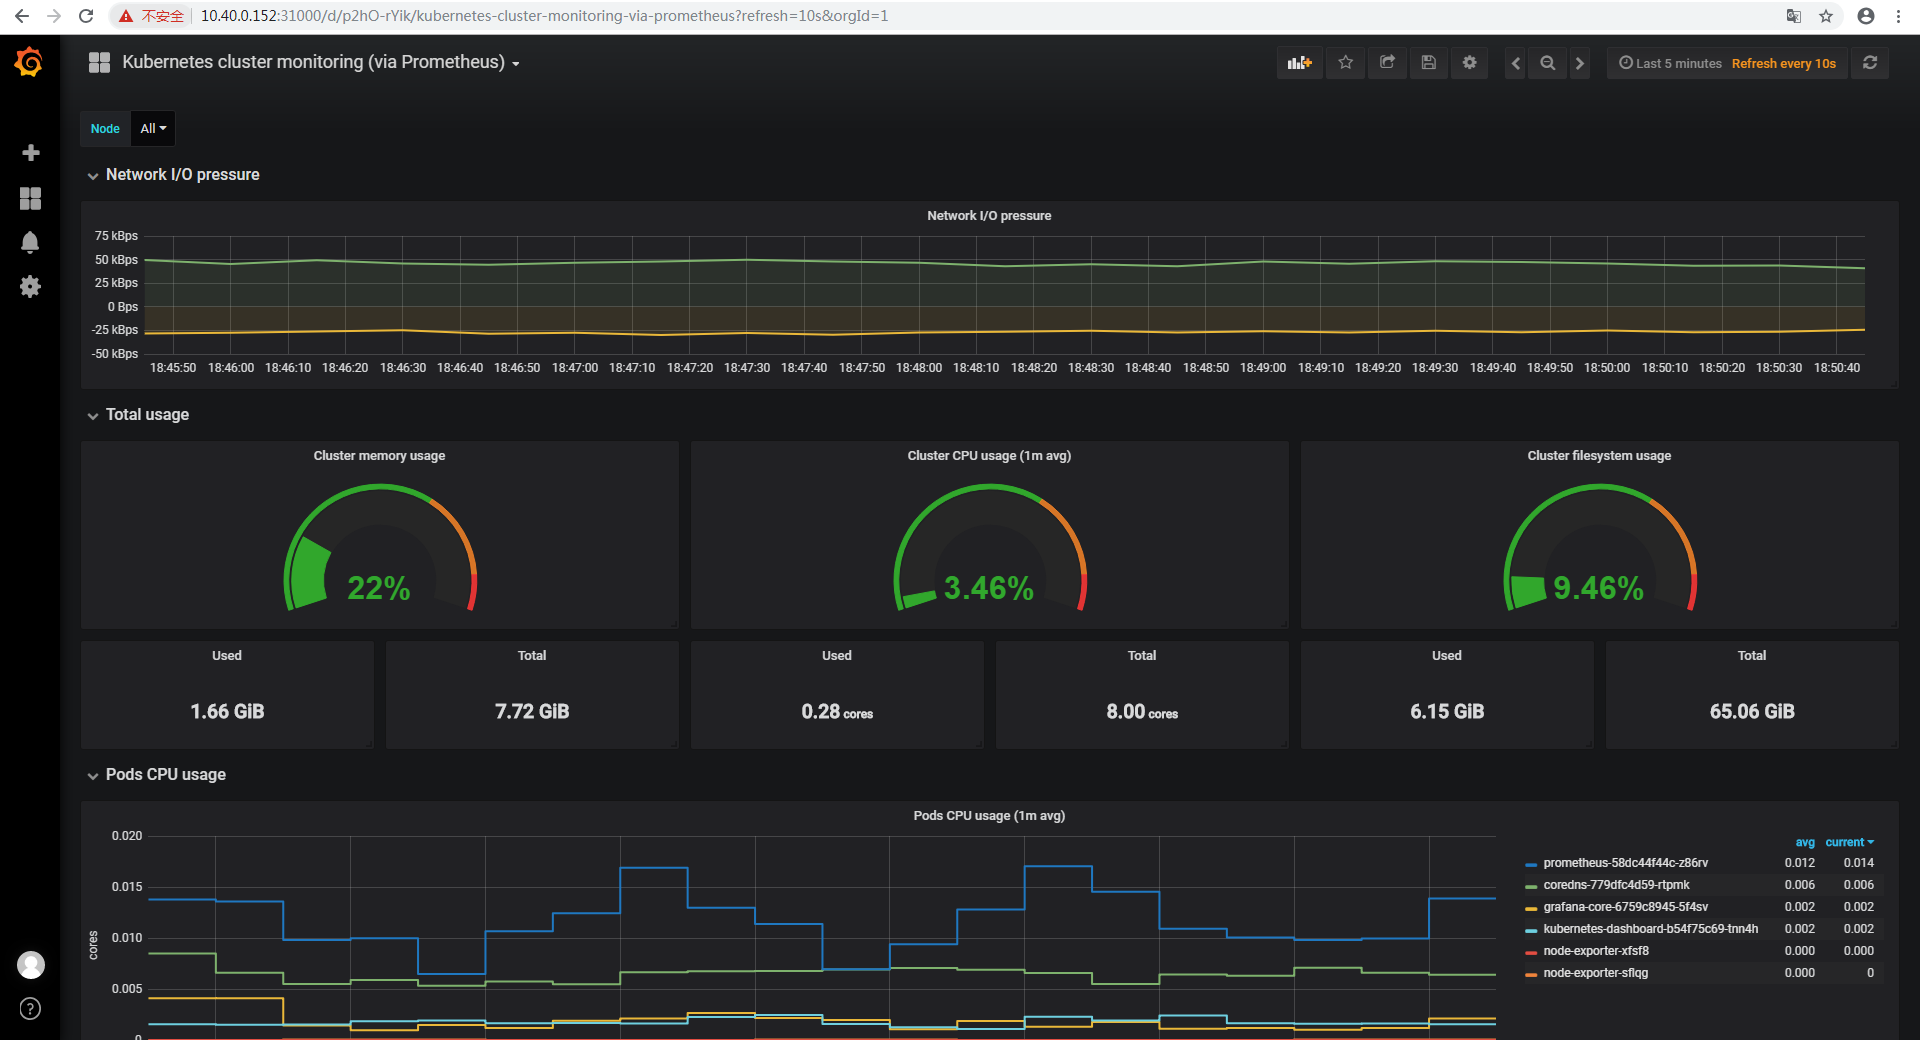This screenshot has width=1920, height=1040.
Task: Click the 0.28 cores used value
Action: click(837, 711)
